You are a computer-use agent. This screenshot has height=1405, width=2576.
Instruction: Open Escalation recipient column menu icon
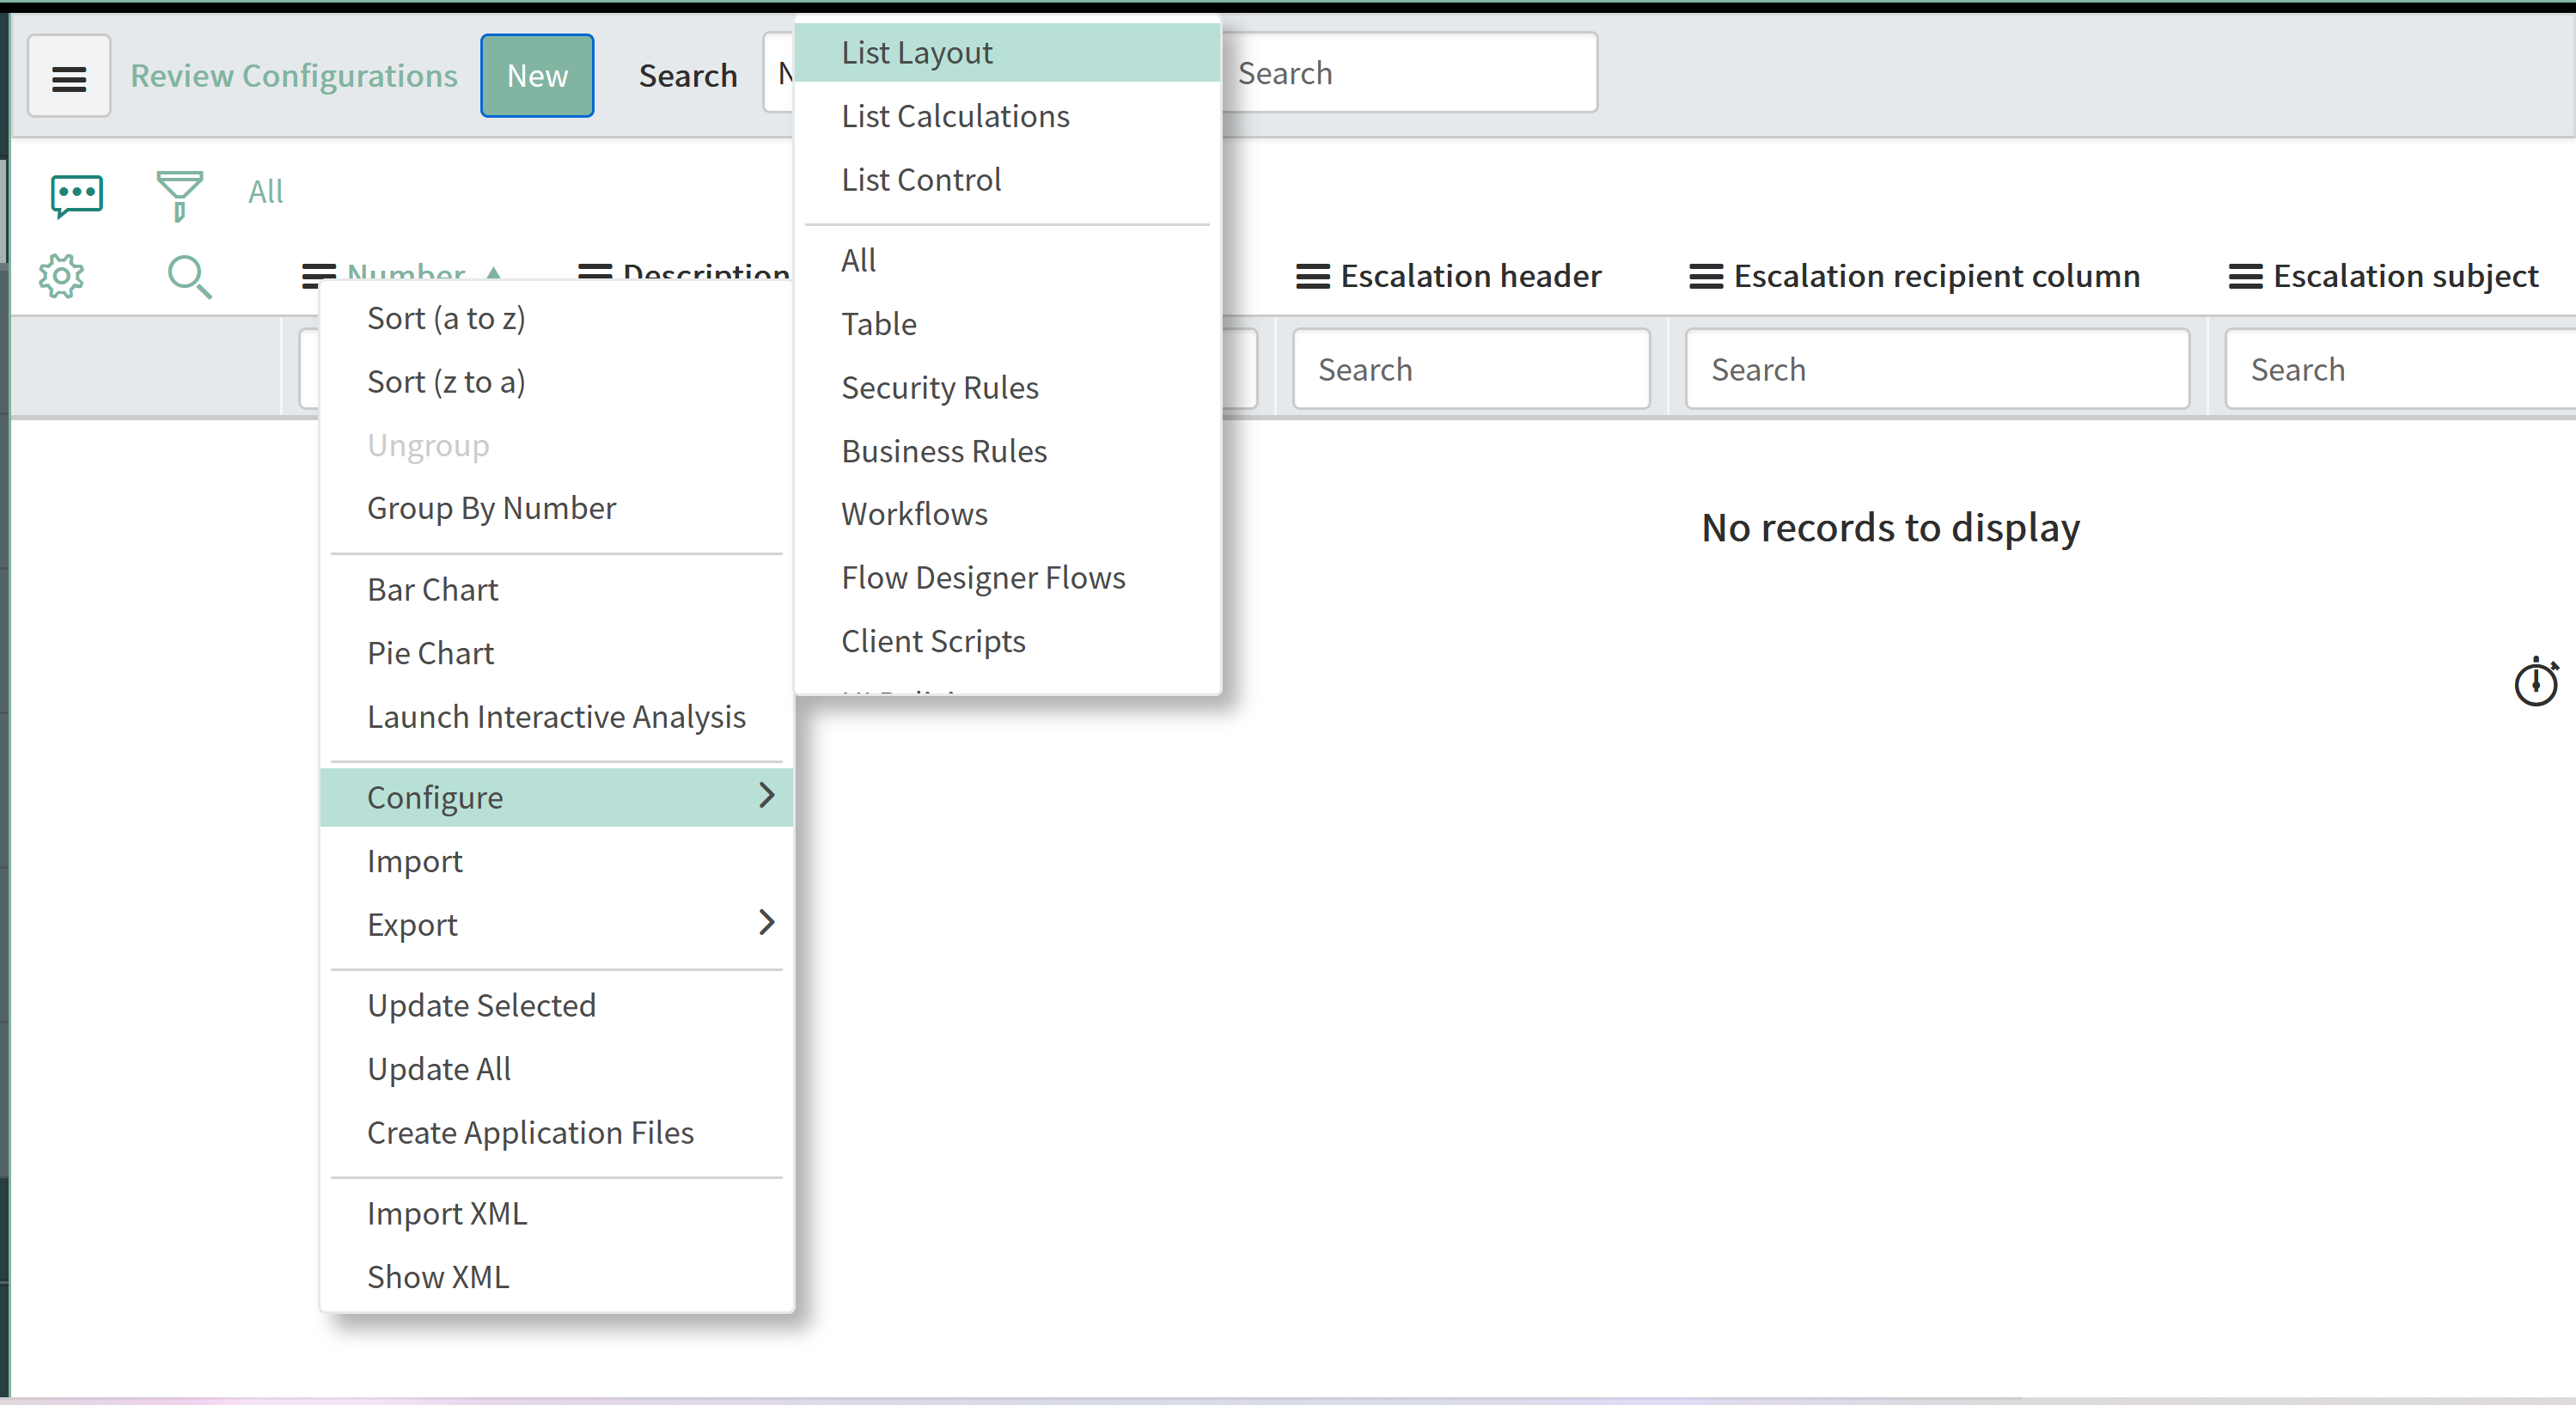coord(1705,276)
